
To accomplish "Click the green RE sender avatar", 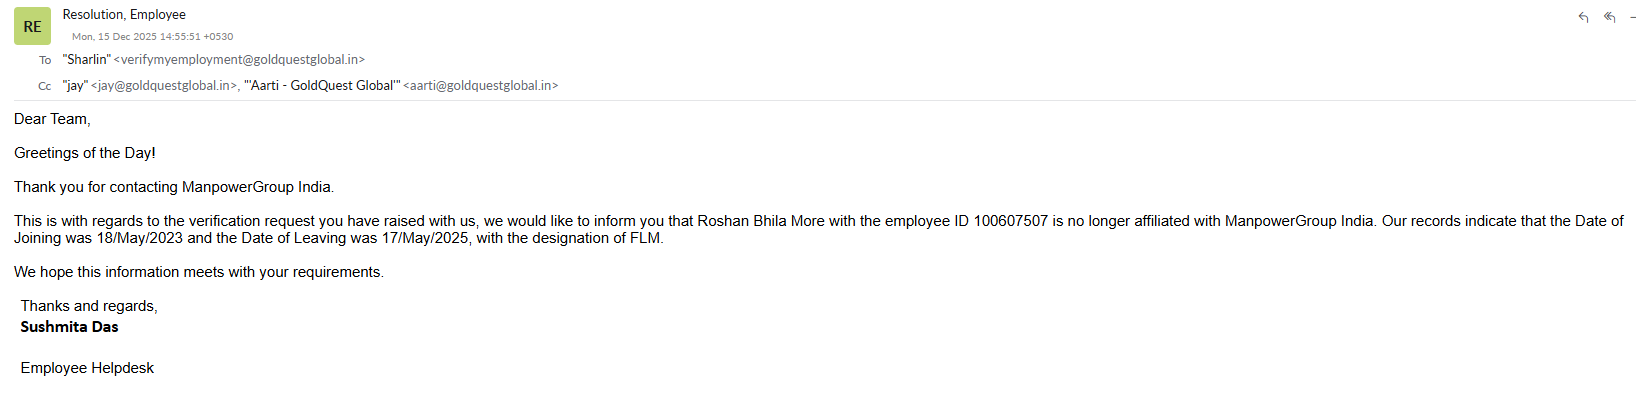I will pos(32,26).
